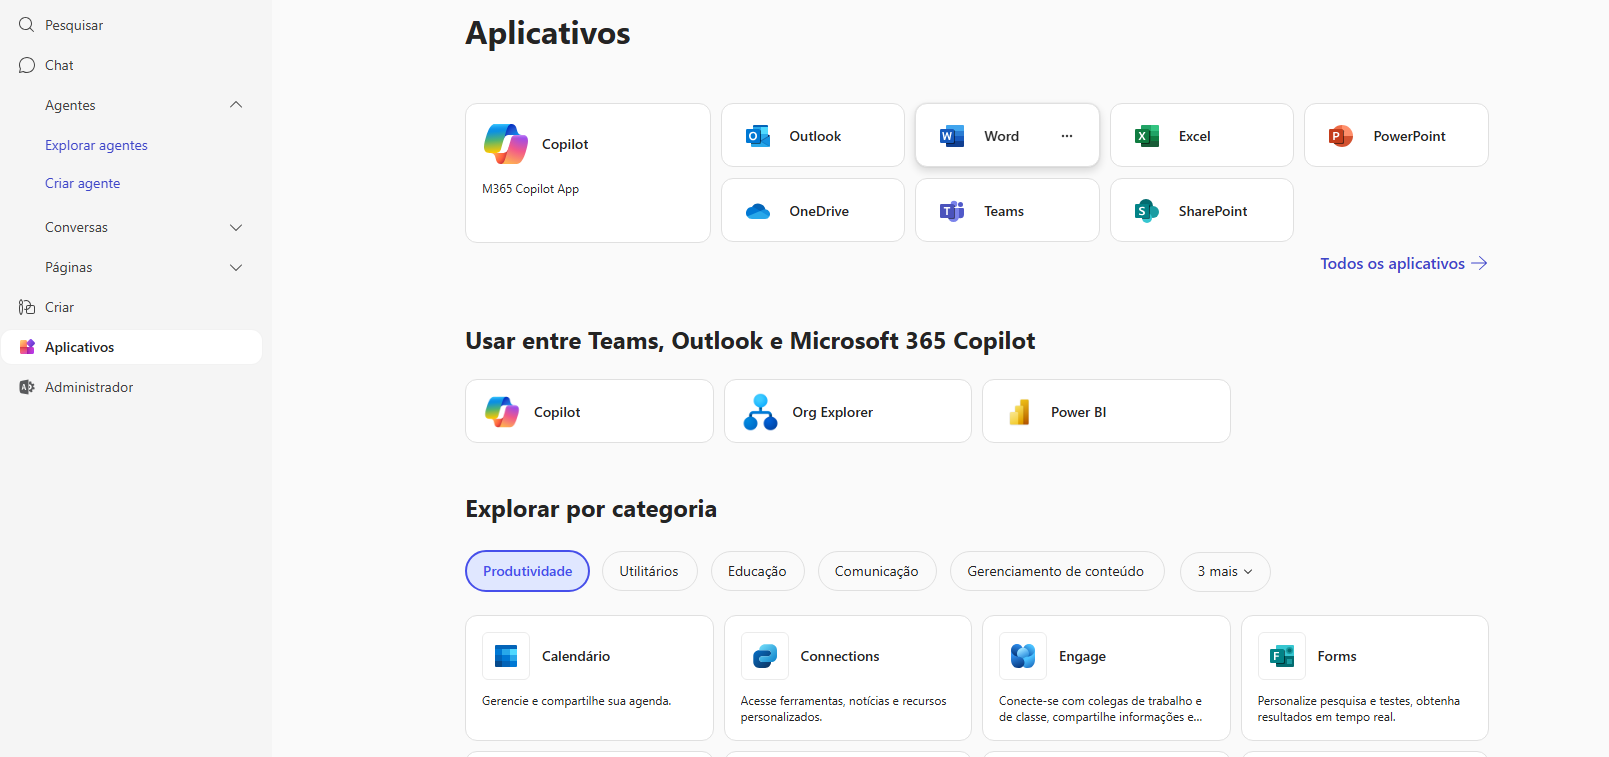The width and height of the screenshot is (1609, 757).
Task: Click Pesquisar label in sidebar
Action: click(x=74, y=25)
